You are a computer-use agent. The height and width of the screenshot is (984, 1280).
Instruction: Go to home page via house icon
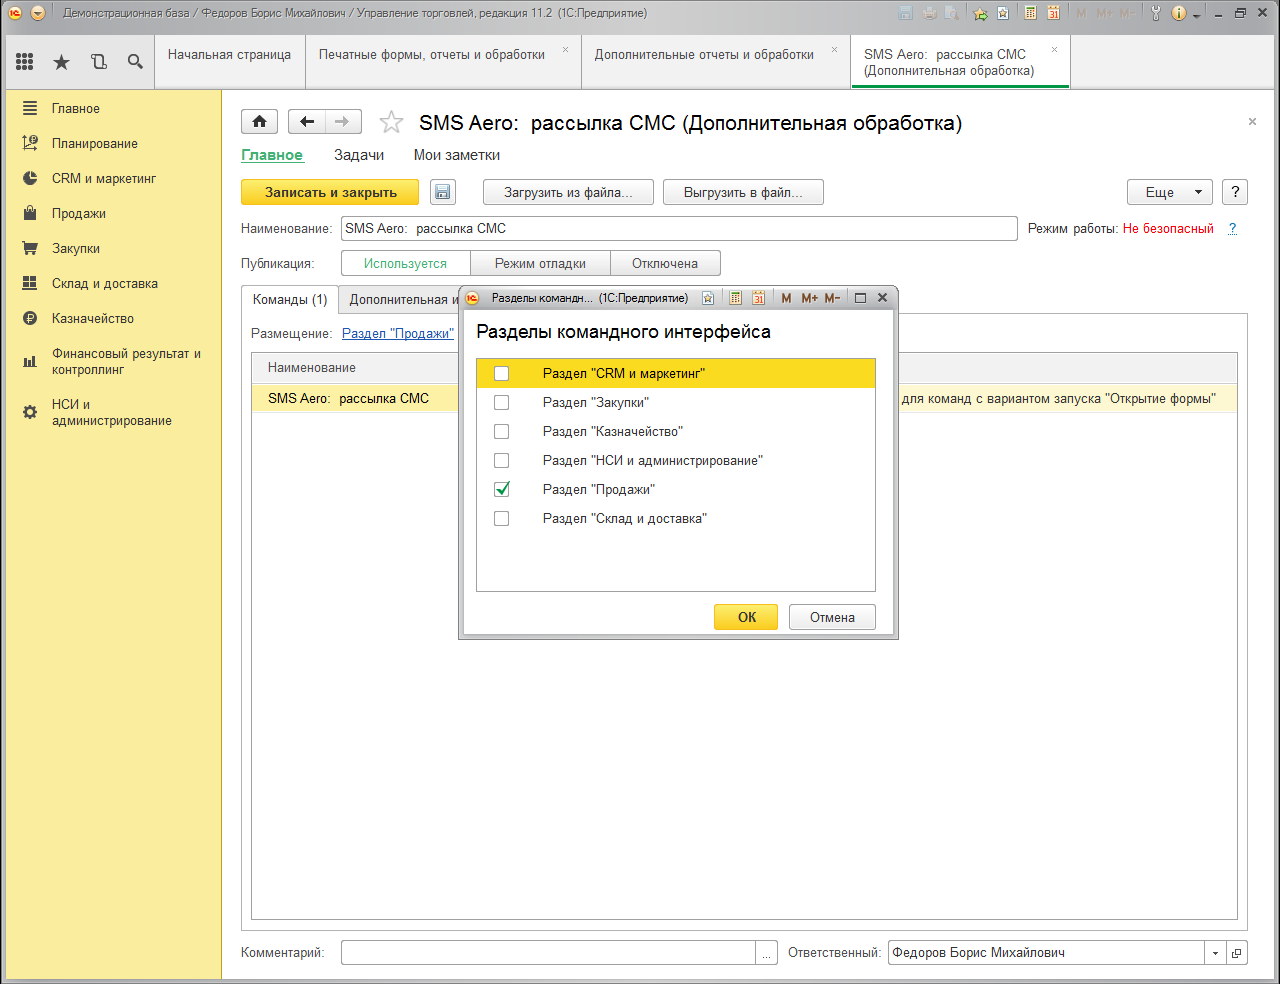[x=260, y=122]
